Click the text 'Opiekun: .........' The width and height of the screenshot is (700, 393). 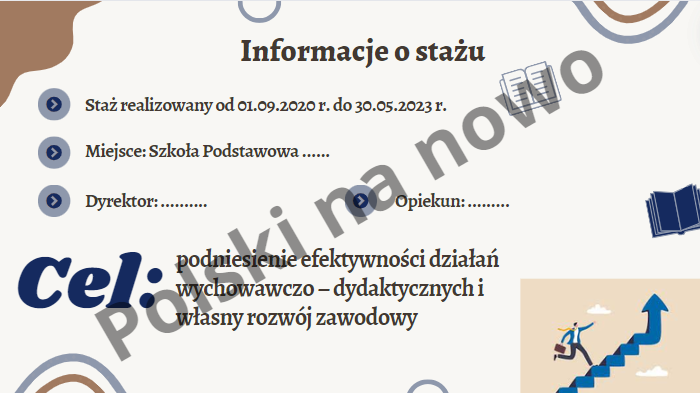[452, 201]
